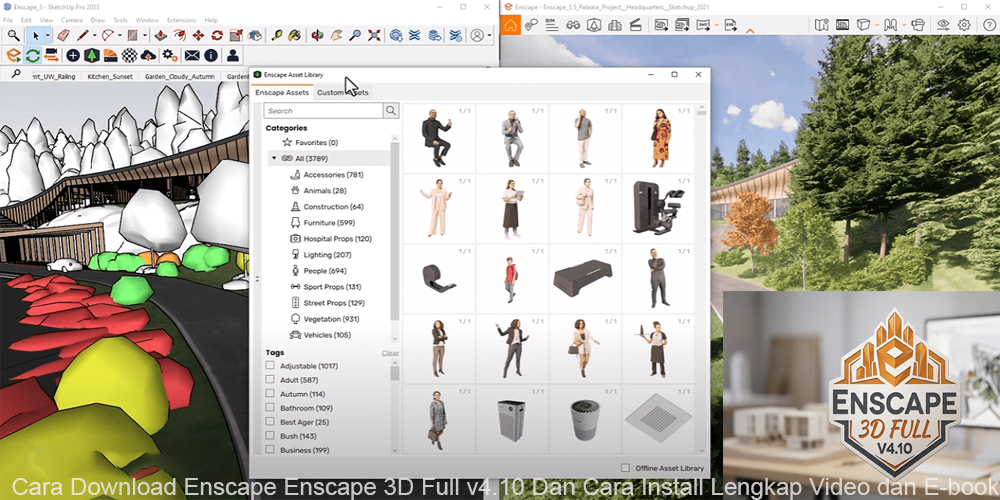Viewport: 1000px width, 500px height.
Task: Activate the Orbit tool in SketchUp
Action: [317, 36]
